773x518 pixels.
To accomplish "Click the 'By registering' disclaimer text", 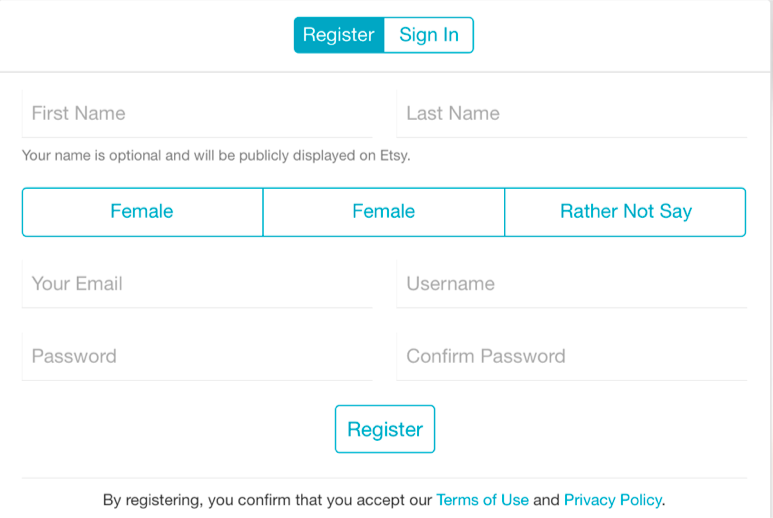I will (384, 500).
